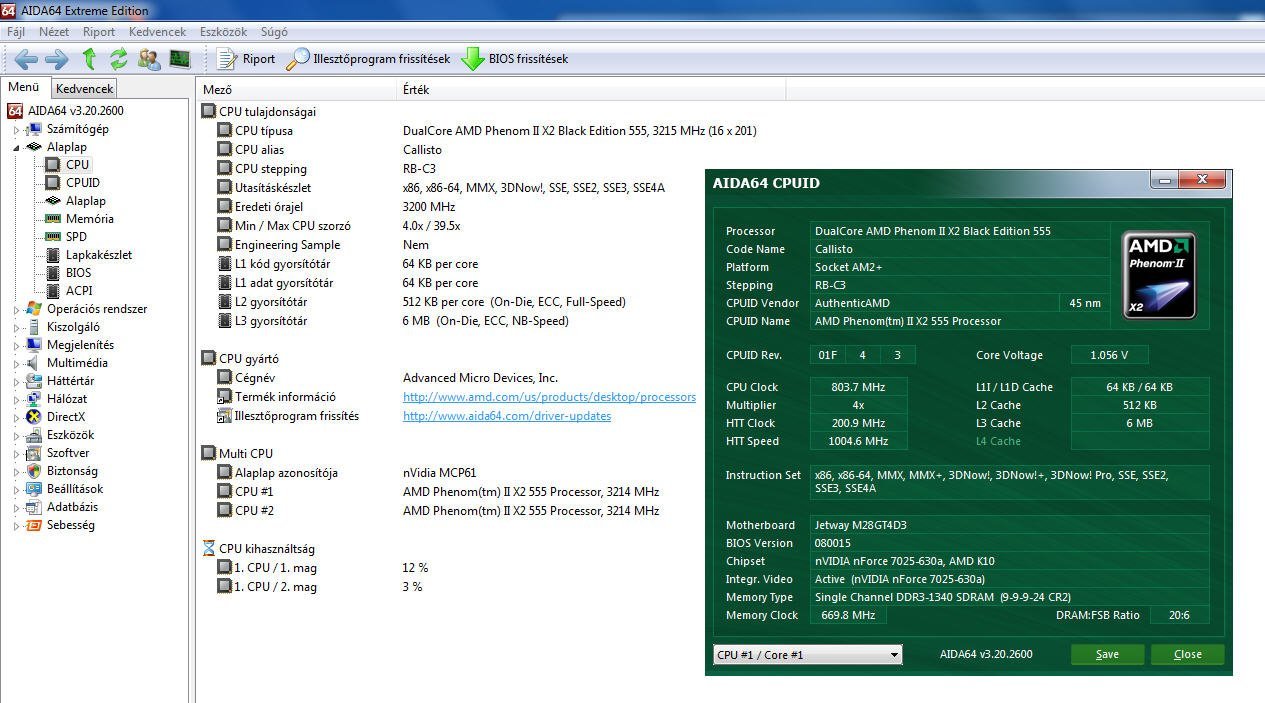The height and width of the screenshot is (703, 1265).
Task: Minimize the AIDA64 CPUID window
Action: (x=1163, y=180)
